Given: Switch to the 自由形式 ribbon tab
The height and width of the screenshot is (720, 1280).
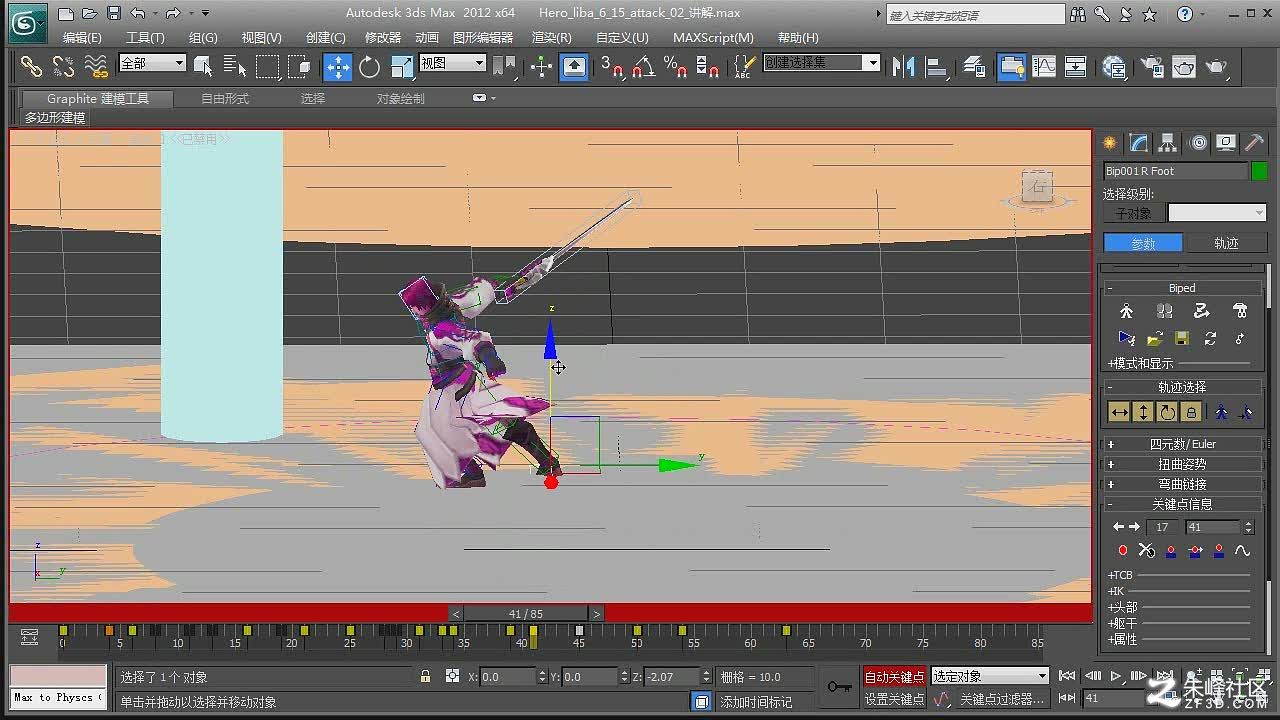Looking at the screenshot, I should pyautogui.click(x=225, y=98).
